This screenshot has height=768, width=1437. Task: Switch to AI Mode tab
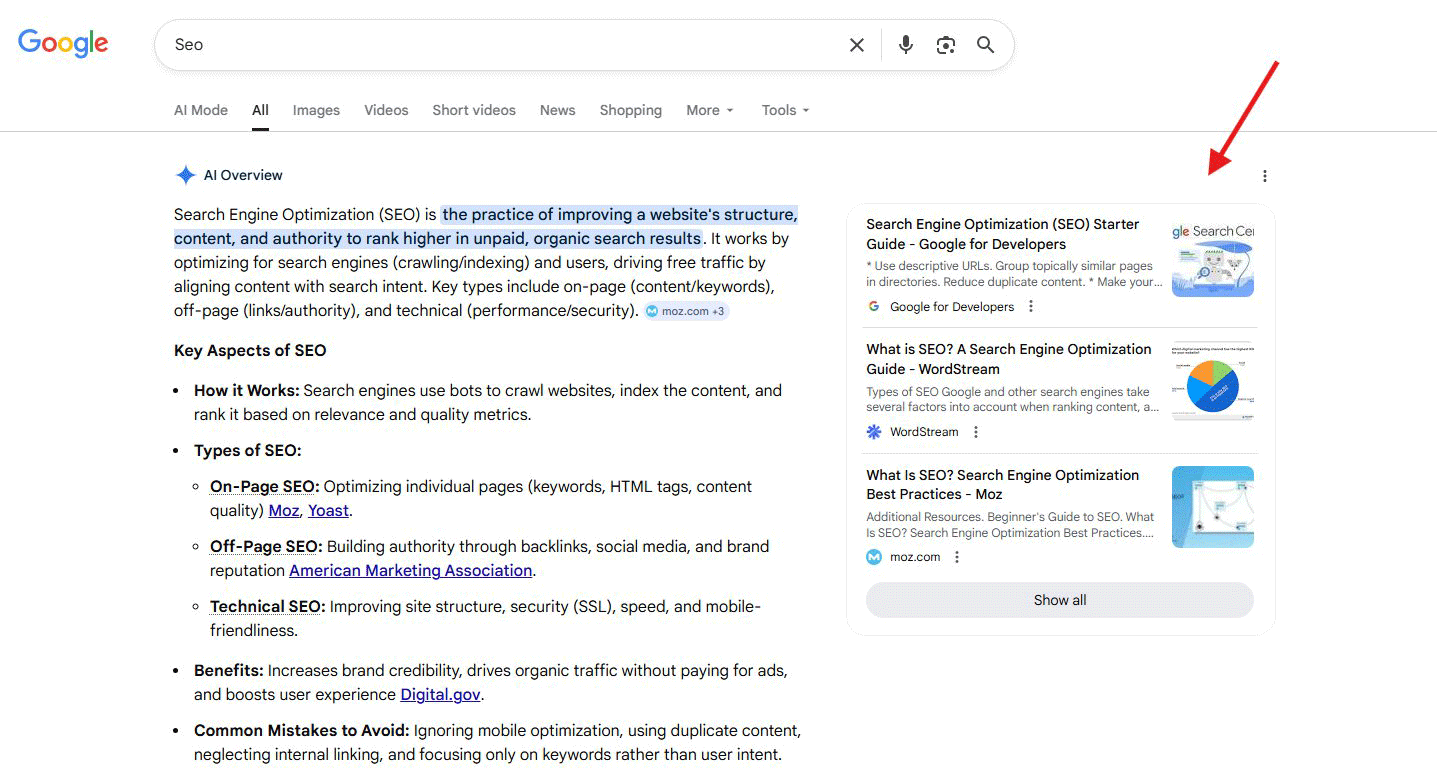click(201, 110)
